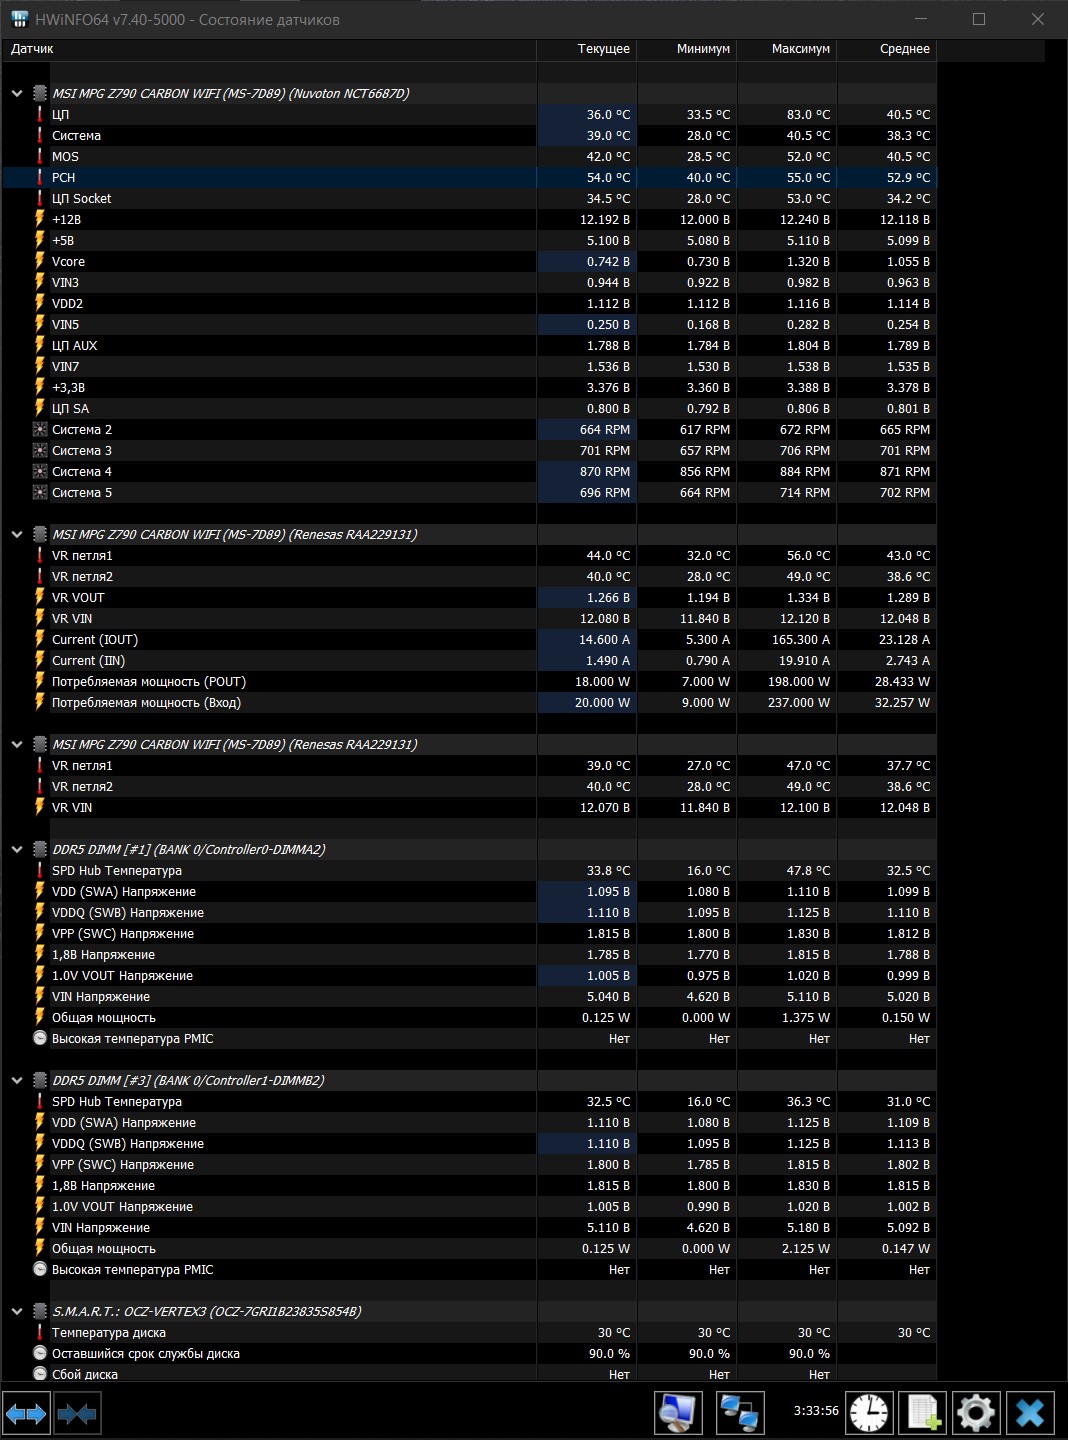Click the clock reset timer icon
This screenshot has width=1068, height=1440.
pos(869,1413)
